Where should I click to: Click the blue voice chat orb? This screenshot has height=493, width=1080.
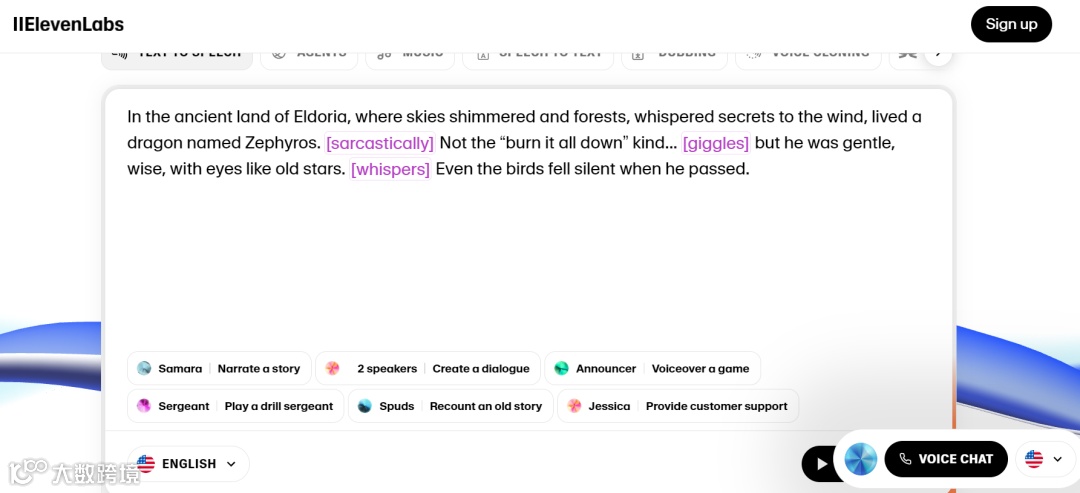coord(861,459)
